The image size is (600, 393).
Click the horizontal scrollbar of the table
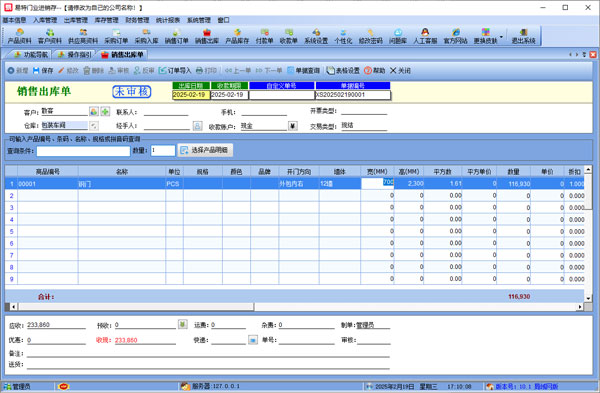tap(136, 307)
